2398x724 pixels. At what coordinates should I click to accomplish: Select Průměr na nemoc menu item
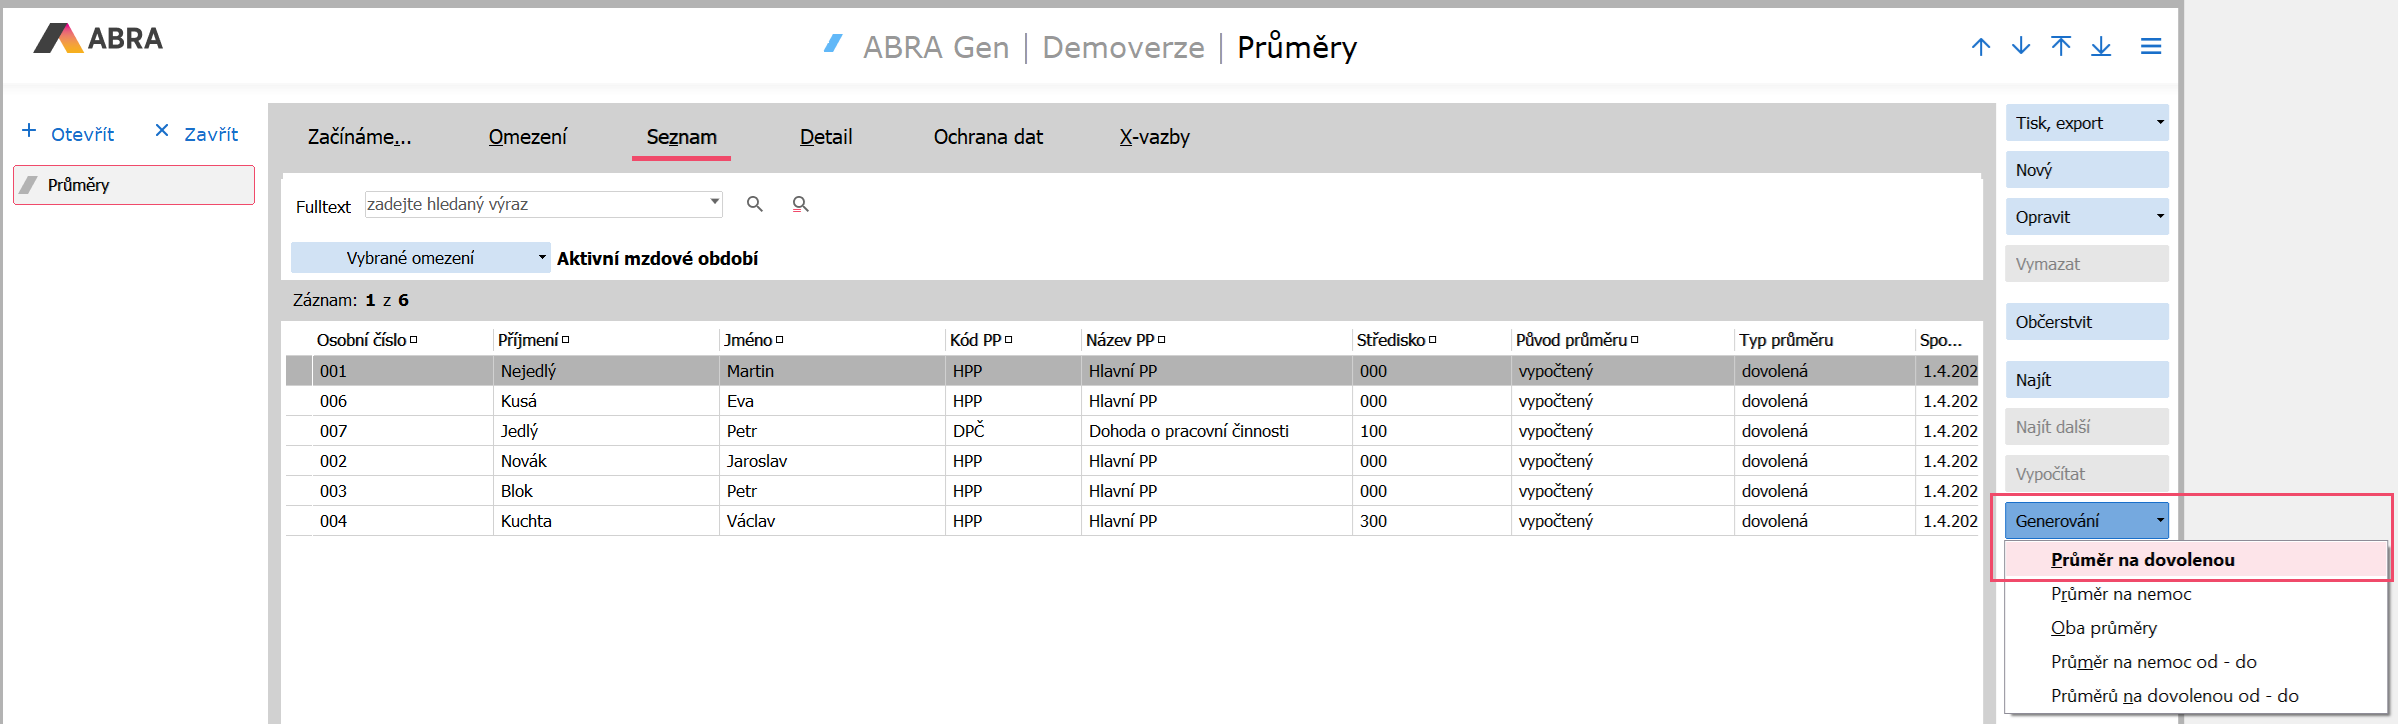coord(2121,594)
